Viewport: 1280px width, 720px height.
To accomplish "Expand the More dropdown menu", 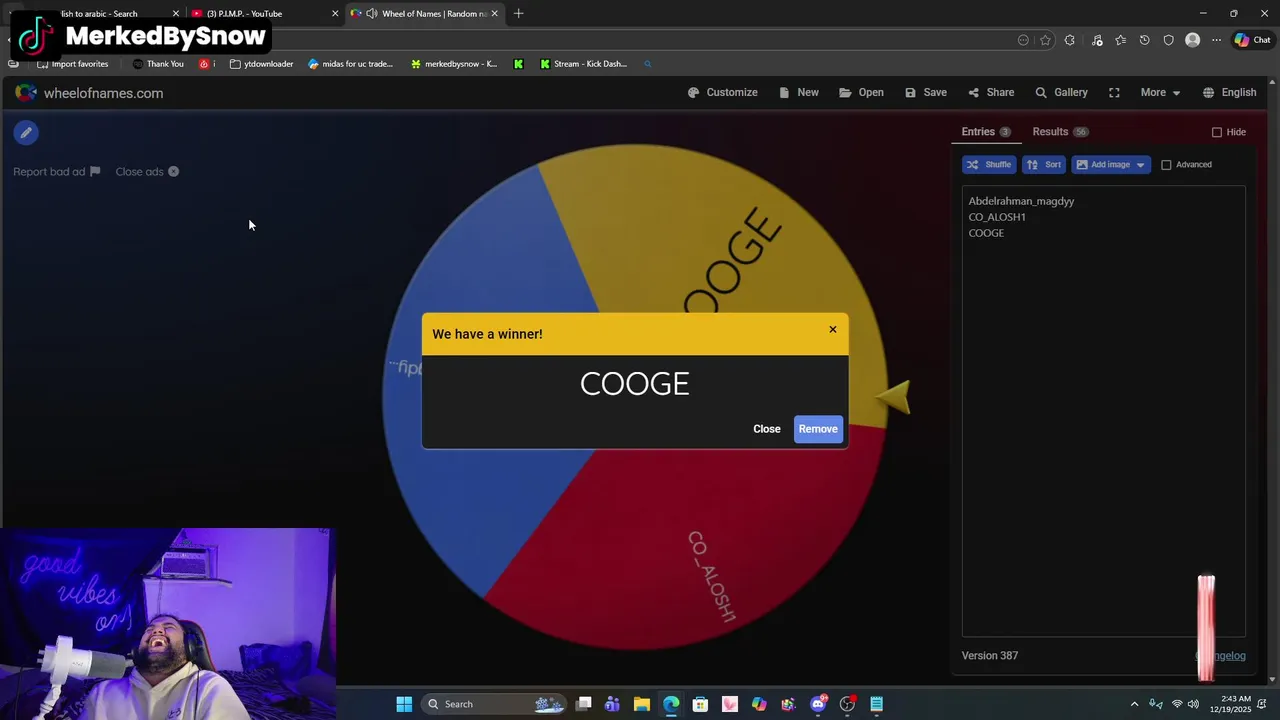I will pos(1160,93).
